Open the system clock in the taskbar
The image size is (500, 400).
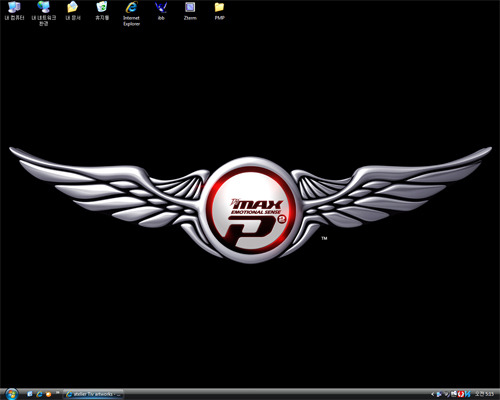pos(484,394)
